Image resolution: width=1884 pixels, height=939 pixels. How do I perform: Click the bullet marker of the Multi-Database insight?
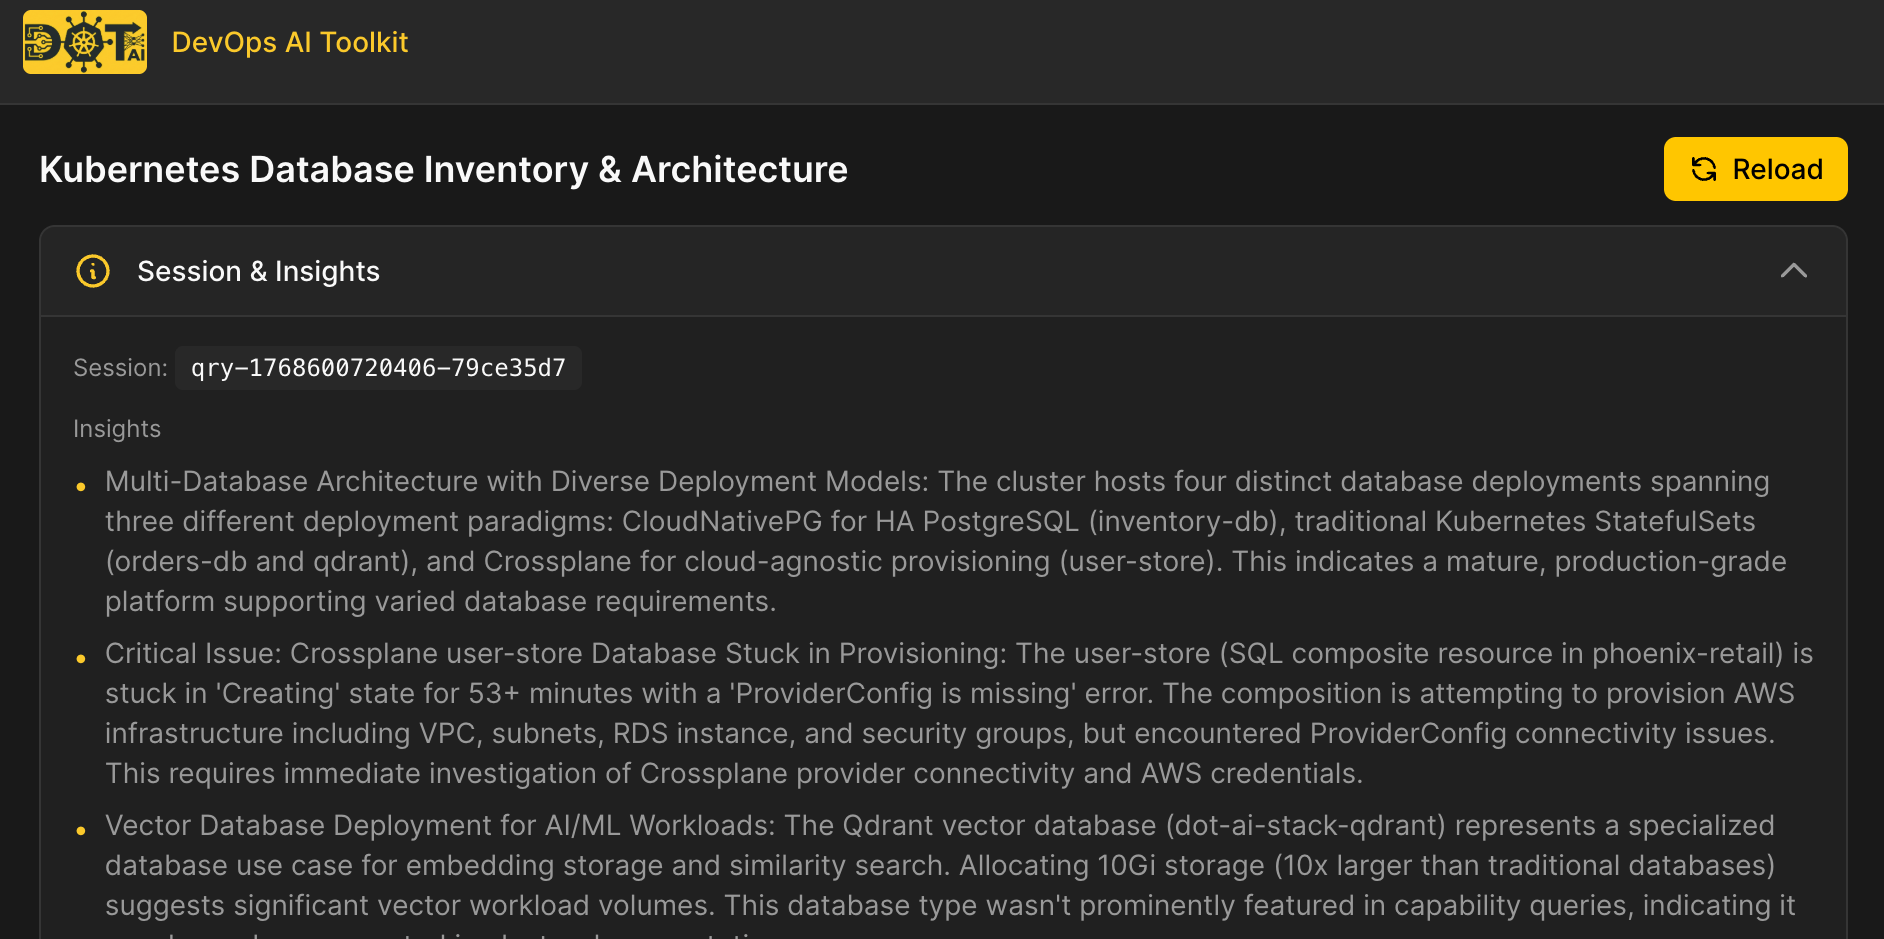click(81, 487)
